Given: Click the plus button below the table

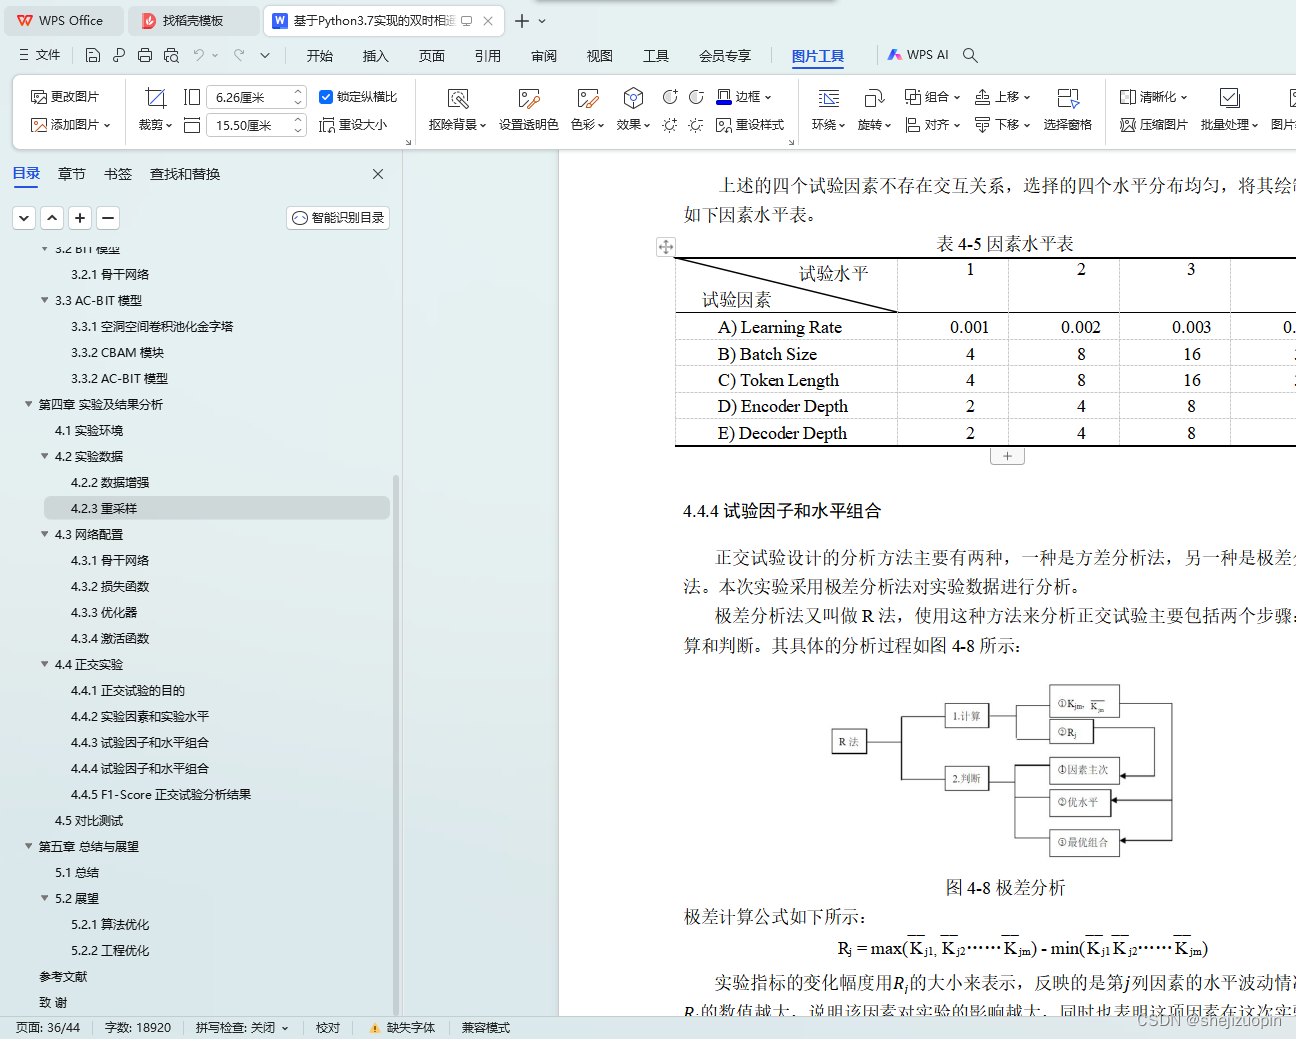Looking at the screenshot, I should (x=1007, y=455).
